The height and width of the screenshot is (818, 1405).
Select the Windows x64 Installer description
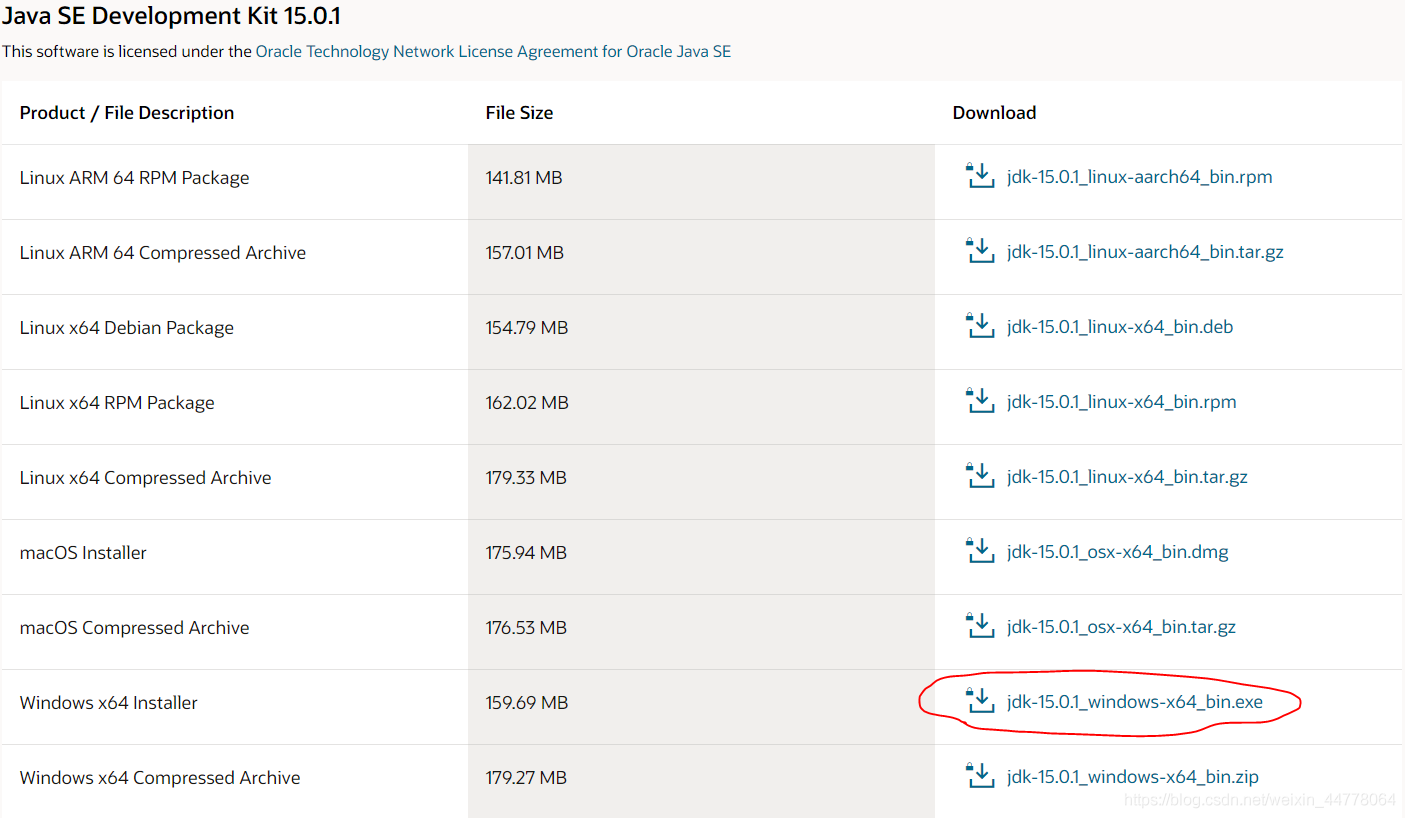pos(109,703)
